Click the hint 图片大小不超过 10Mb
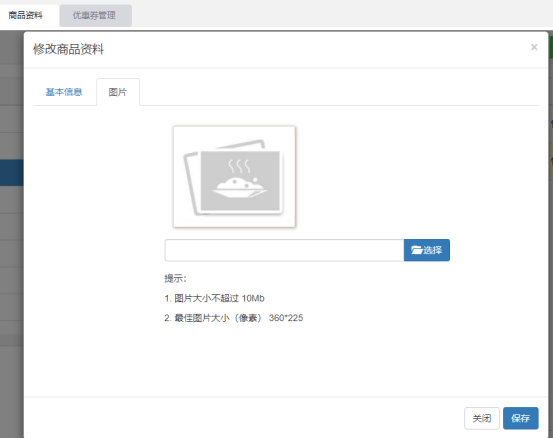The width and height of the screenshot is (553, 438). point(214,298)
